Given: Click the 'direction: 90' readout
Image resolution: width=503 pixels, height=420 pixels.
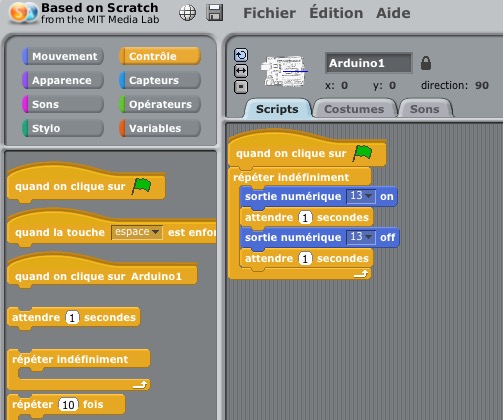Looking at the screenshot, I should 455,86.
